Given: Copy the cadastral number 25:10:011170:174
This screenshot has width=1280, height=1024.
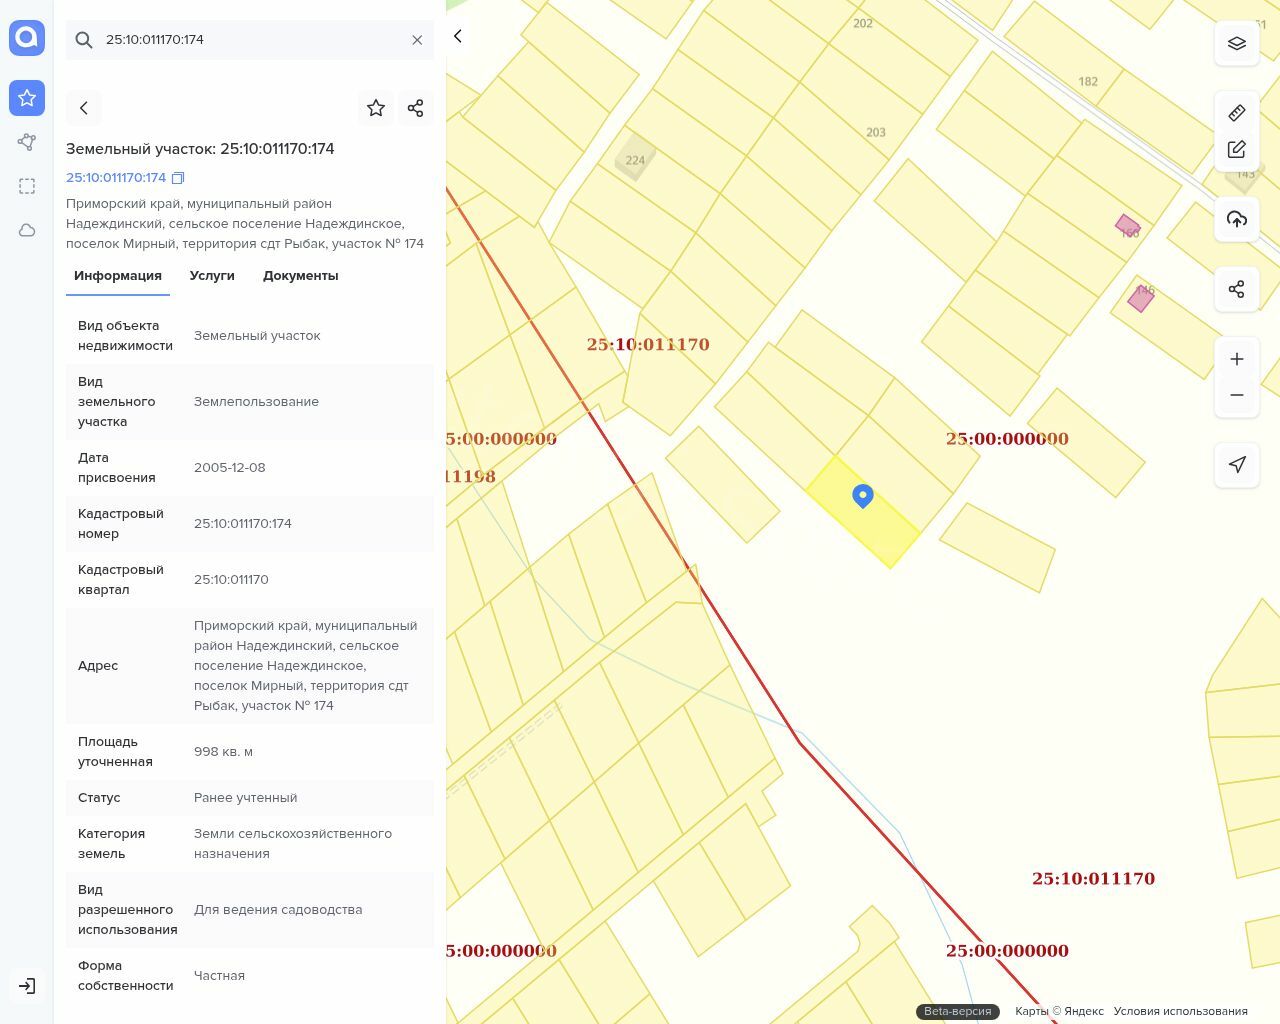Looking at the screenshot, I should 178,178.
